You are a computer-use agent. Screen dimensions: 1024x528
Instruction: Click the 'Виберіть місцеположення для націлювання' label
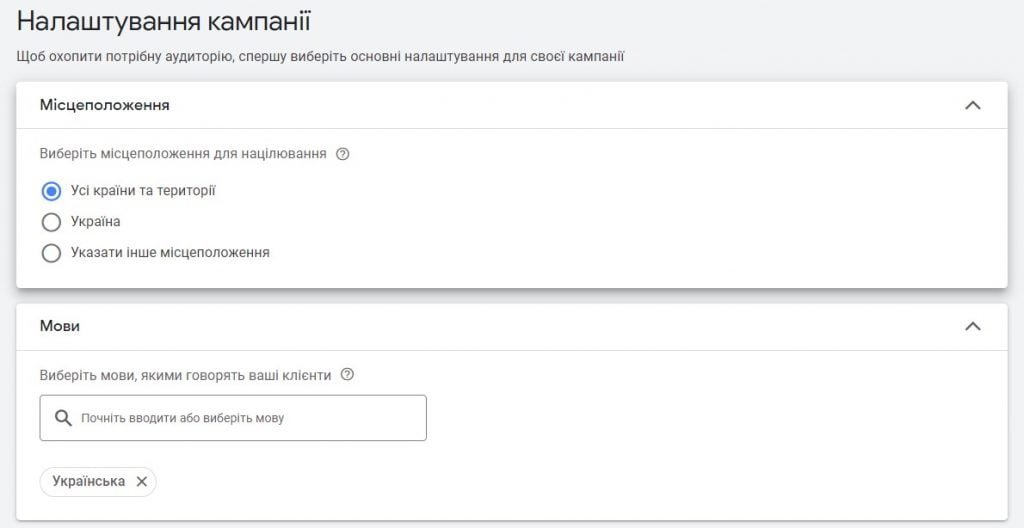coord(183,154)
